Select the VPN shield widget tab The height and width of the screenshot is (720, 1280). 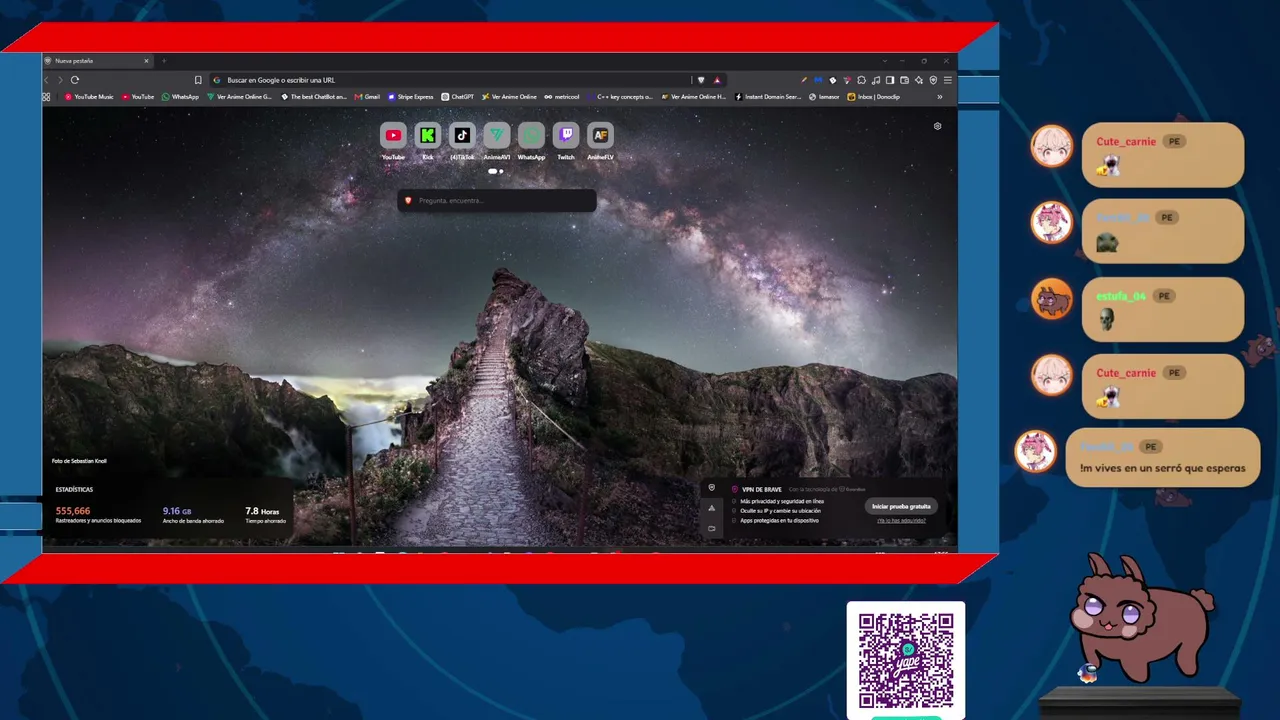(712, 488)
